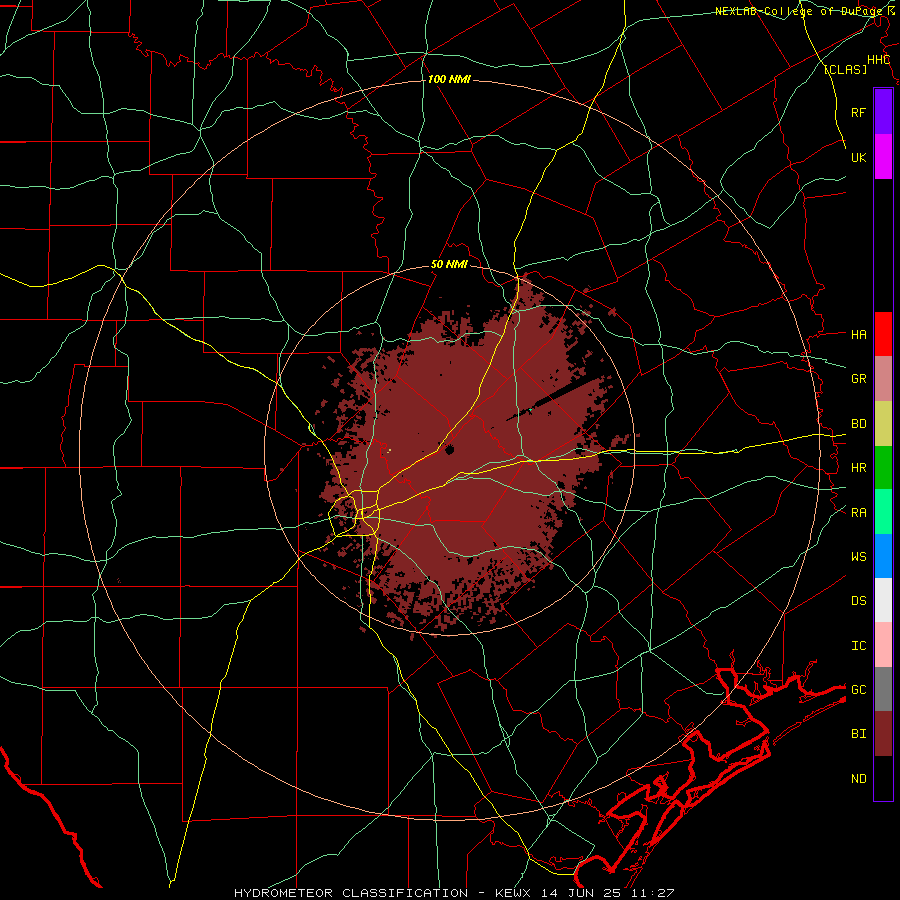Click the BD yellow legend swatch

[883, 424]
